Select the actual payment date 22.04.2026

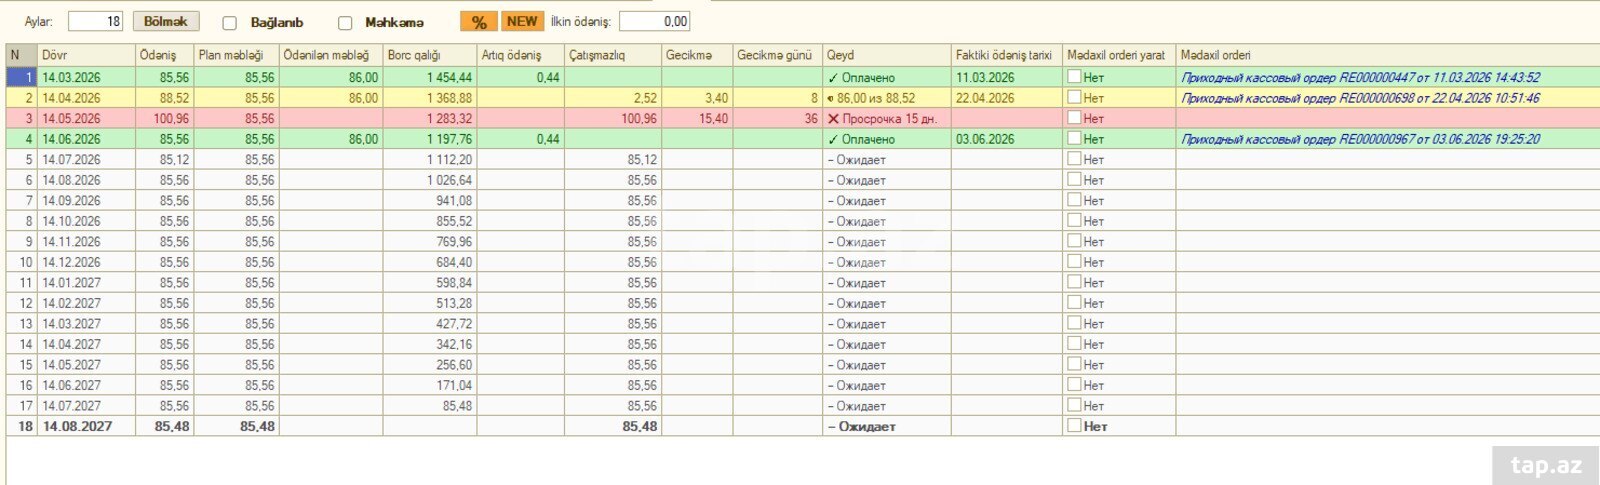[x=1007, y=98]
